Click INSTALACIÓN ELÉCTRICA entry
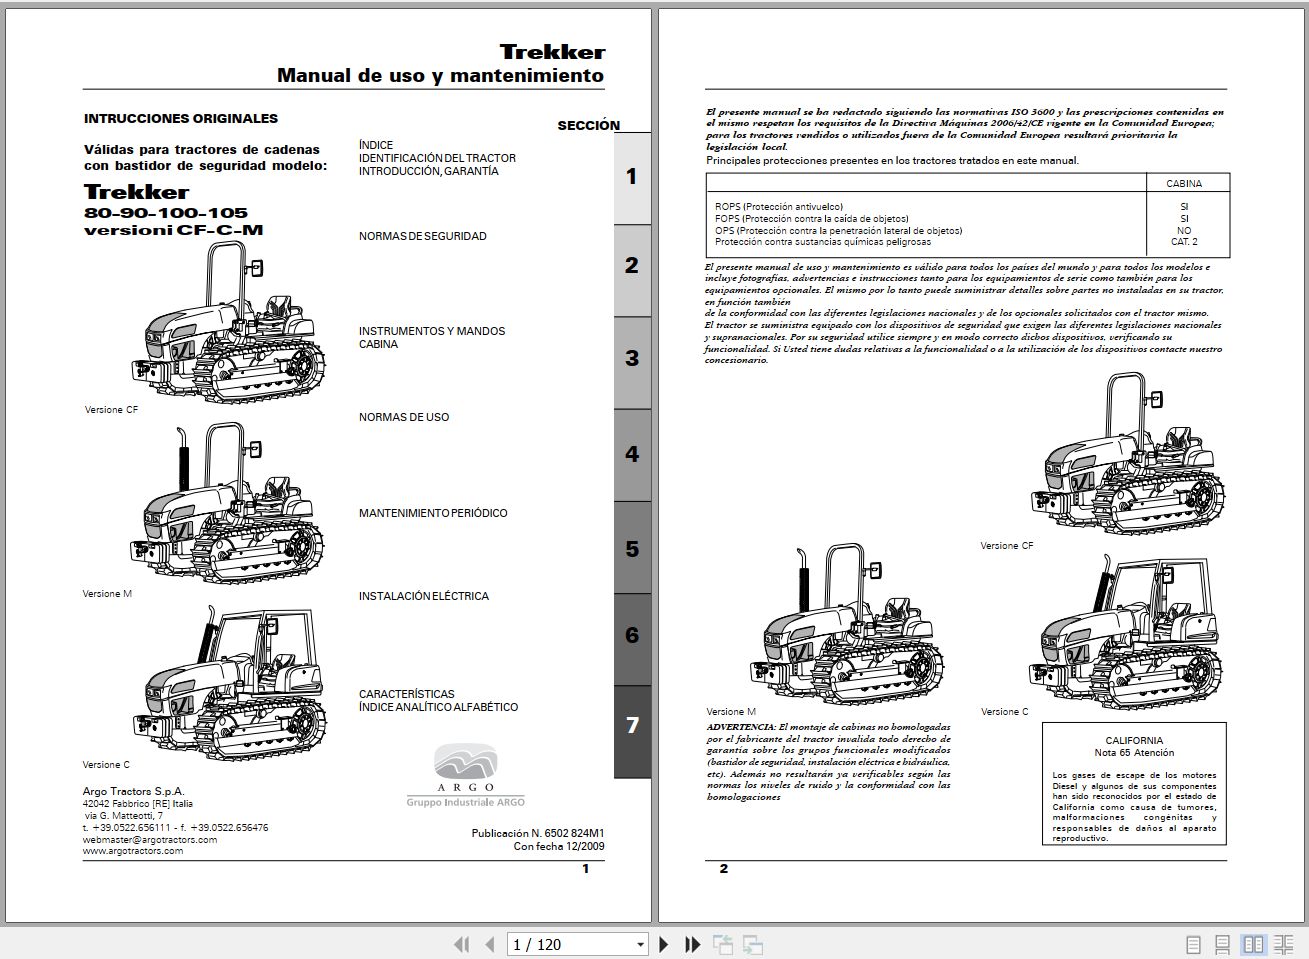1309x959 pixels. tap(424, 596)
